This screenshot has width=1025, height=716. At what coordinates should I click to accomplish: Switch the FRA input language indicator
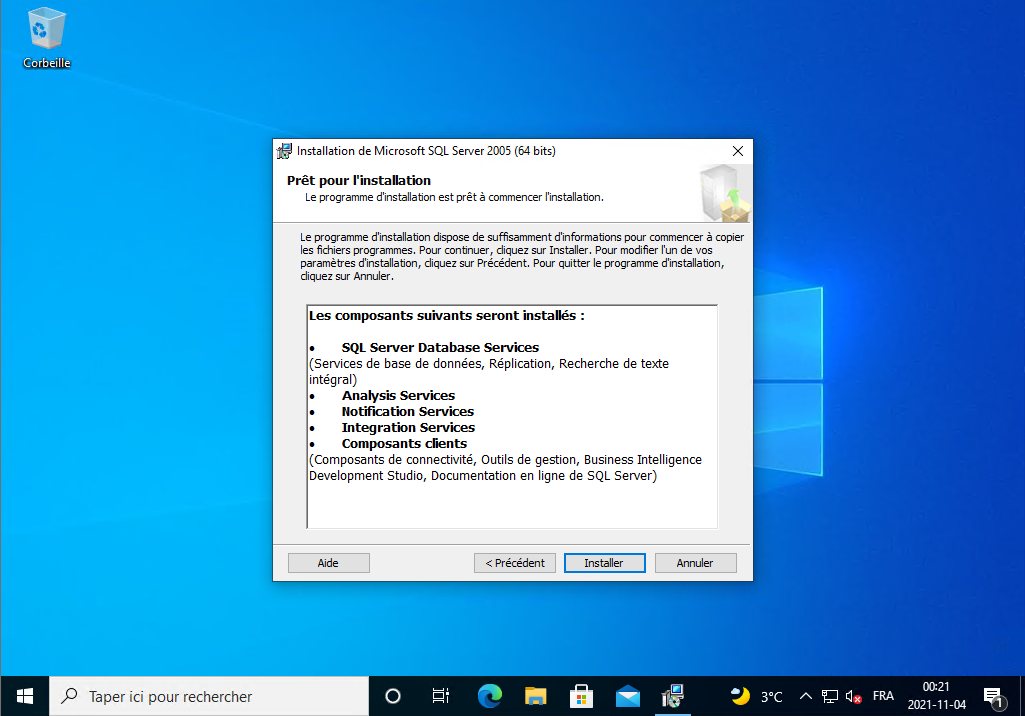pos(883,696)
